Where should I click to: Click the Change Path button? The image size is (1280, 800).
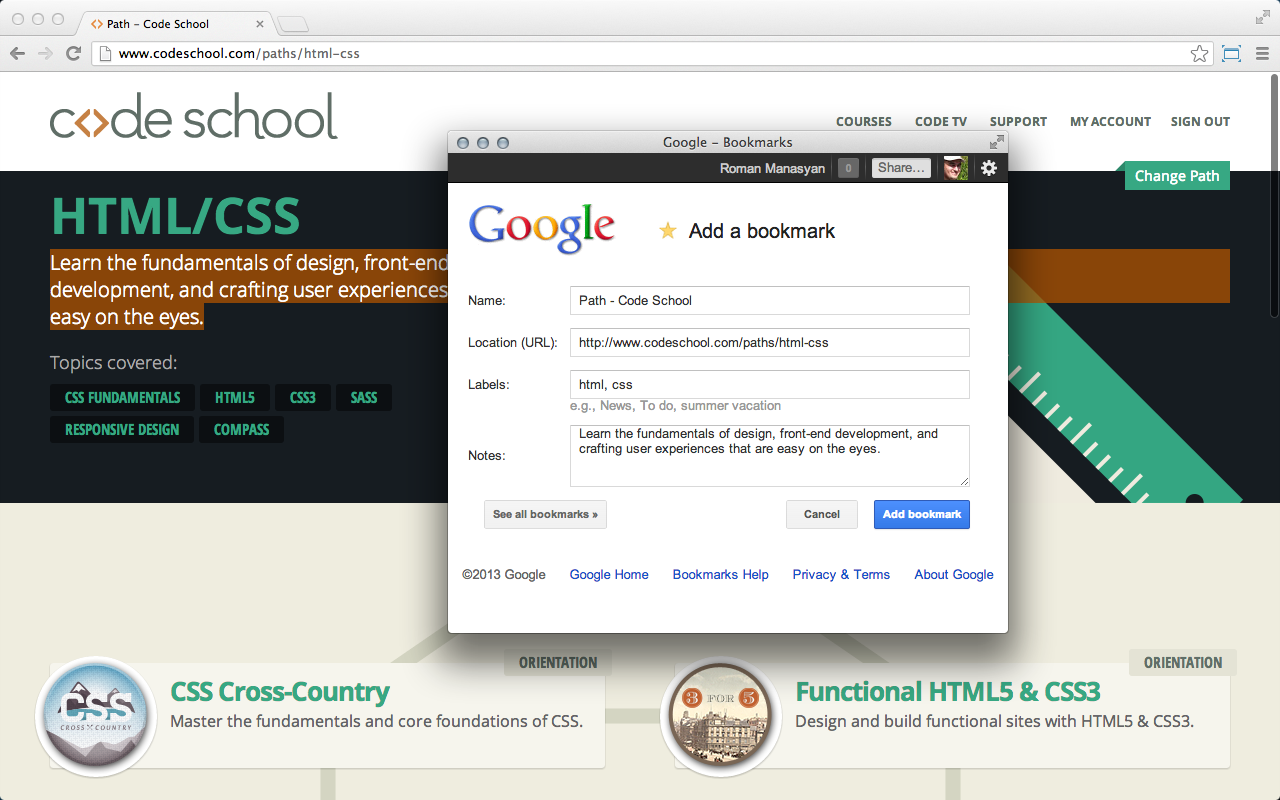pyautogui.click(x=1177, y=176)
